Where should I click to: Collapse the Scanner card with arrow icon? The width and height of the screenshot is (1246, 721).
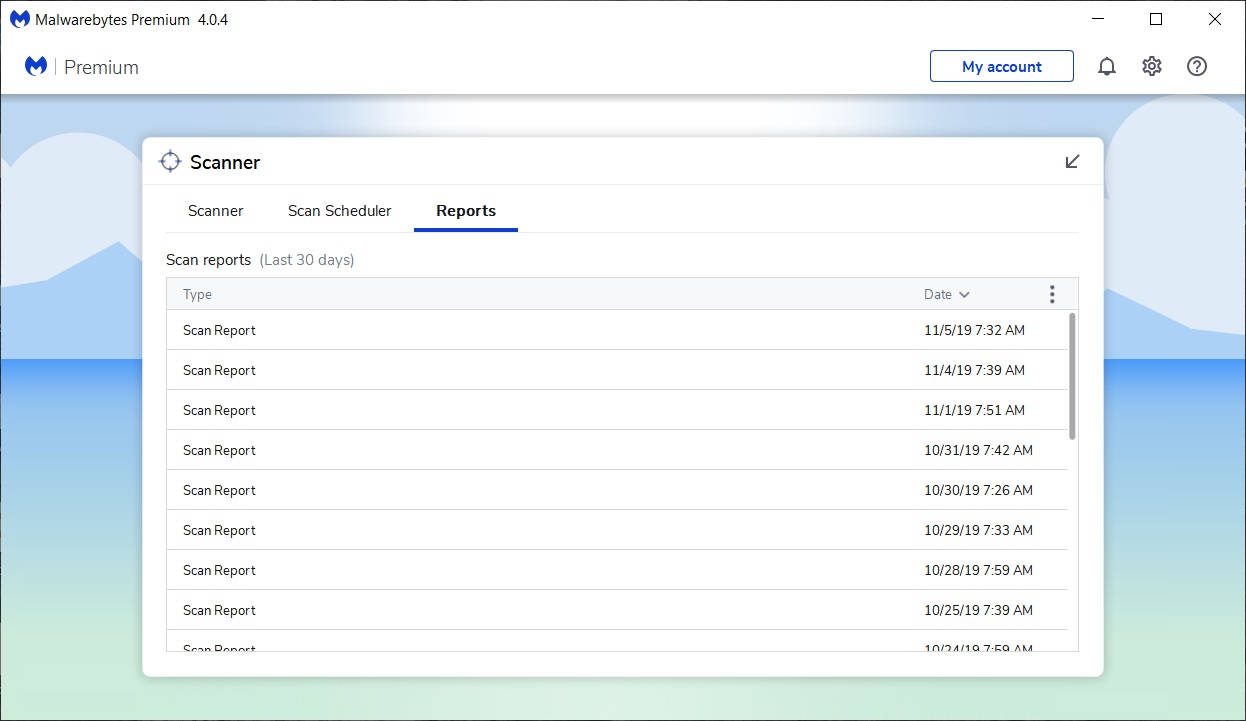pos(1072,161)
